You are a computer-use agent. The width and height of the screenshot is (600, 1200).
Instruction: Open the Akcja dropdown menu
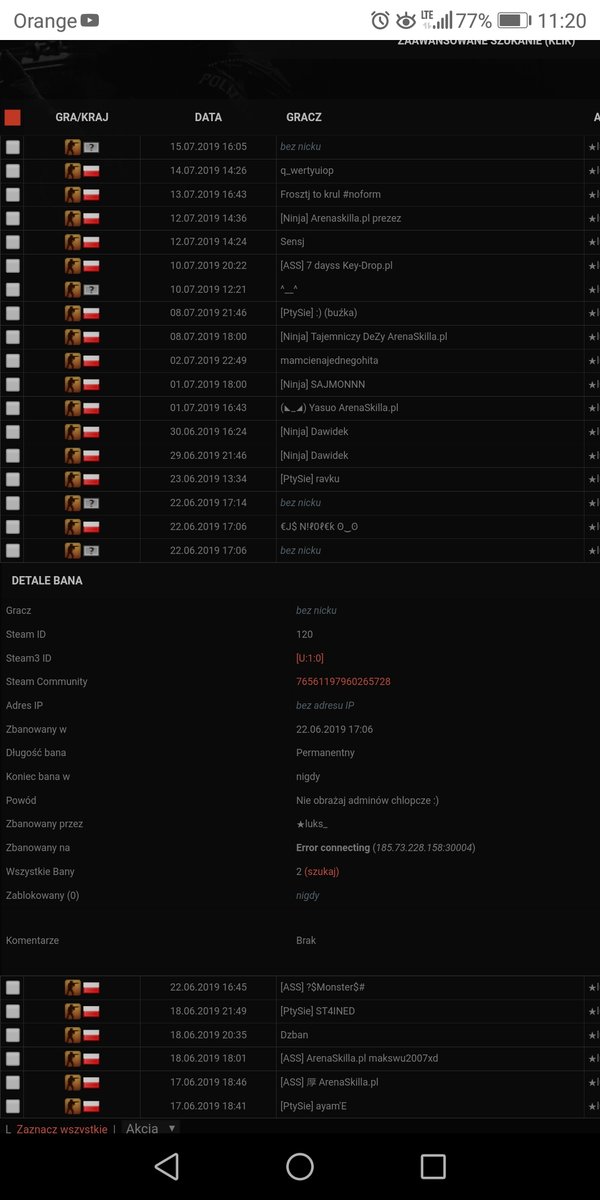[151, 1128]
